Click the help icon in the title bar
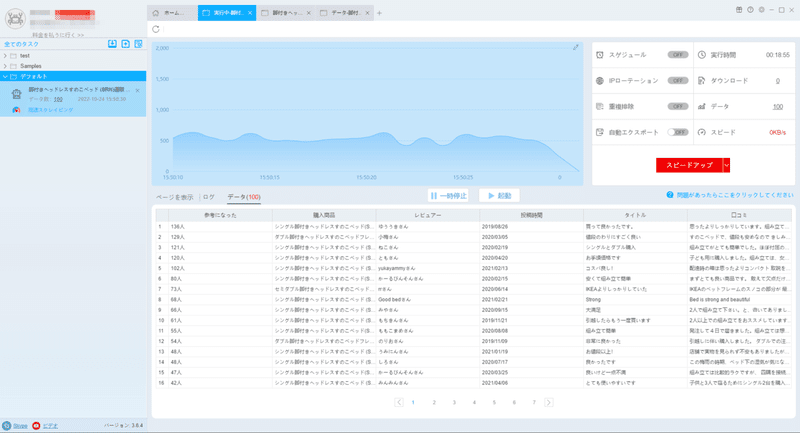The height and width of the screenshot is (433, 800). click(750, 10)
